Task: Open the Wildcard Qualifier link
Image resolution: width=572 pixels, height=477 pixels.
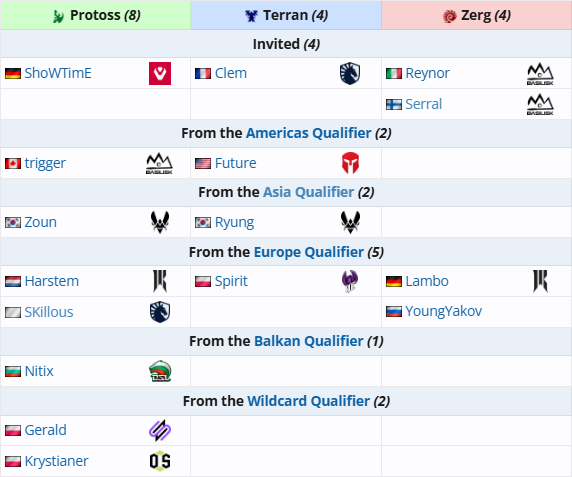Action: pos(309,401)
